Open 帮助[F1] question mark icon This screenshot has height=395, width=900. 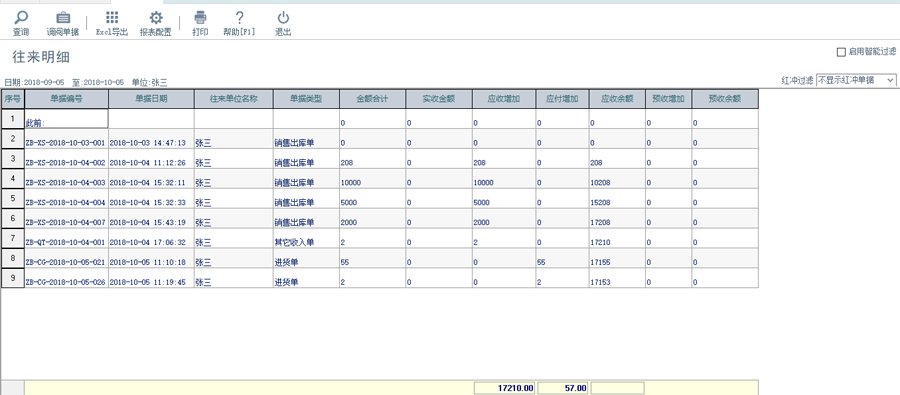point(239,18)
